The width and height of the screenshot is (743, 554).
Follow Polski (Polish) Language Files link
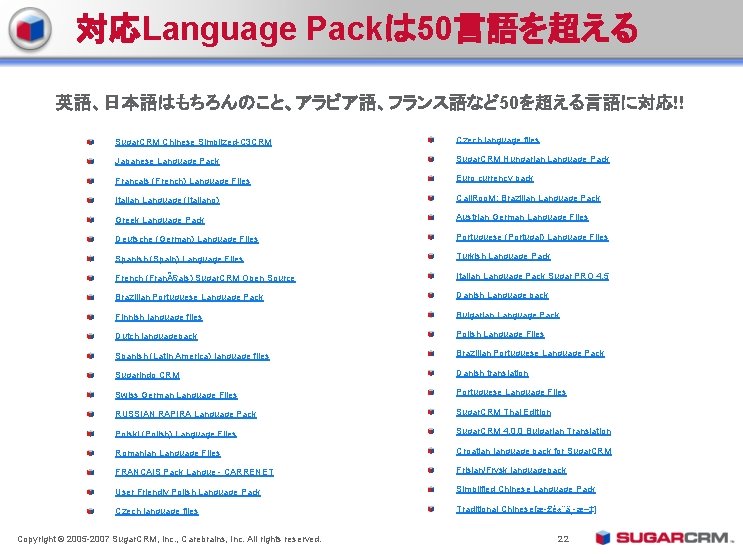[176, 434]
